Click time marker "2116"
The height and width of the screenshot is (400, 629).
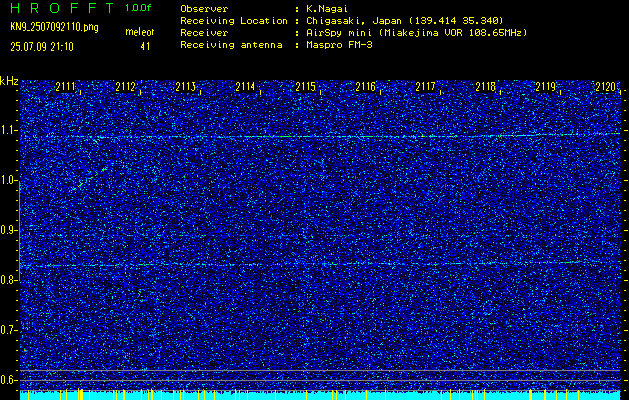[365, 87]
